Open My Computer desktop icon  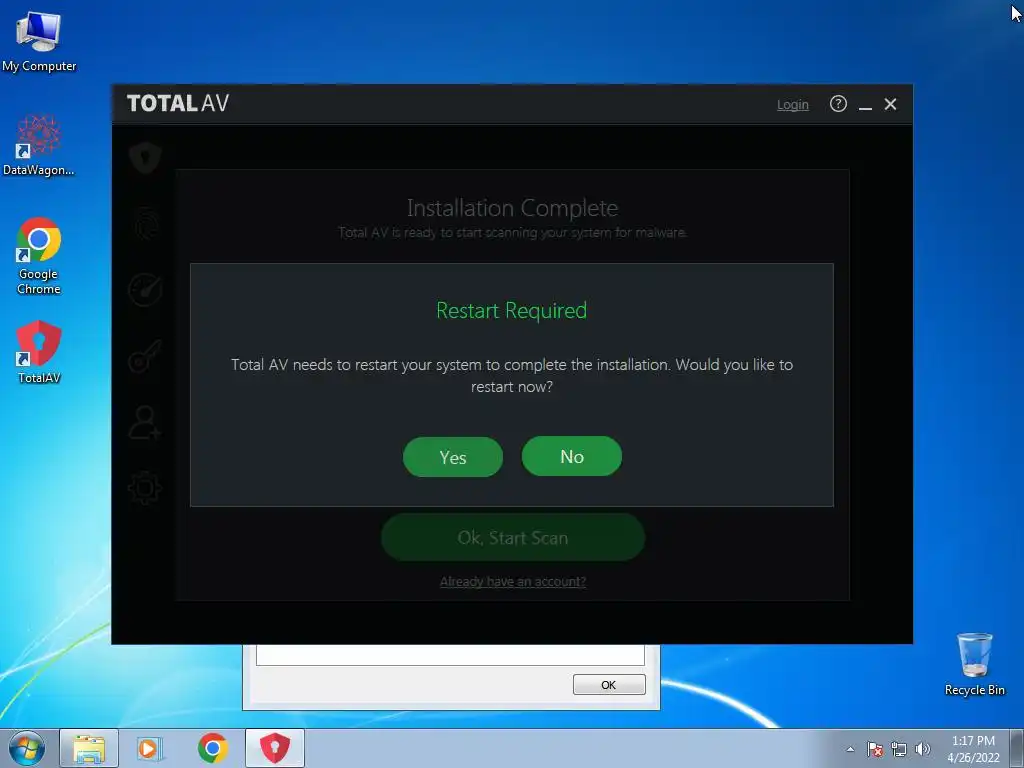click(x=39, y=42)
